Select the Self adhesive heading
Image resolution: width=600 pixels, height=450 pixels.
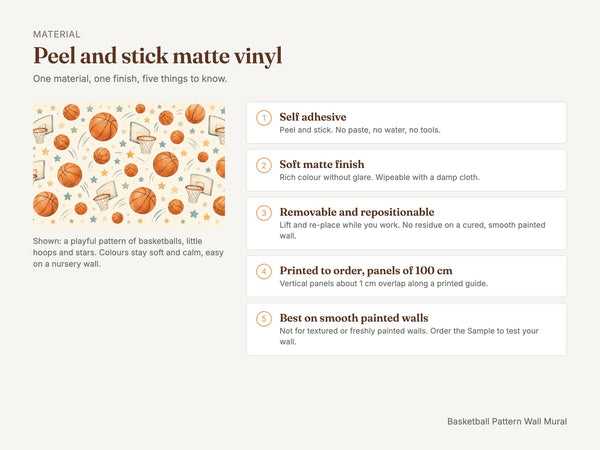click(313, 117)
